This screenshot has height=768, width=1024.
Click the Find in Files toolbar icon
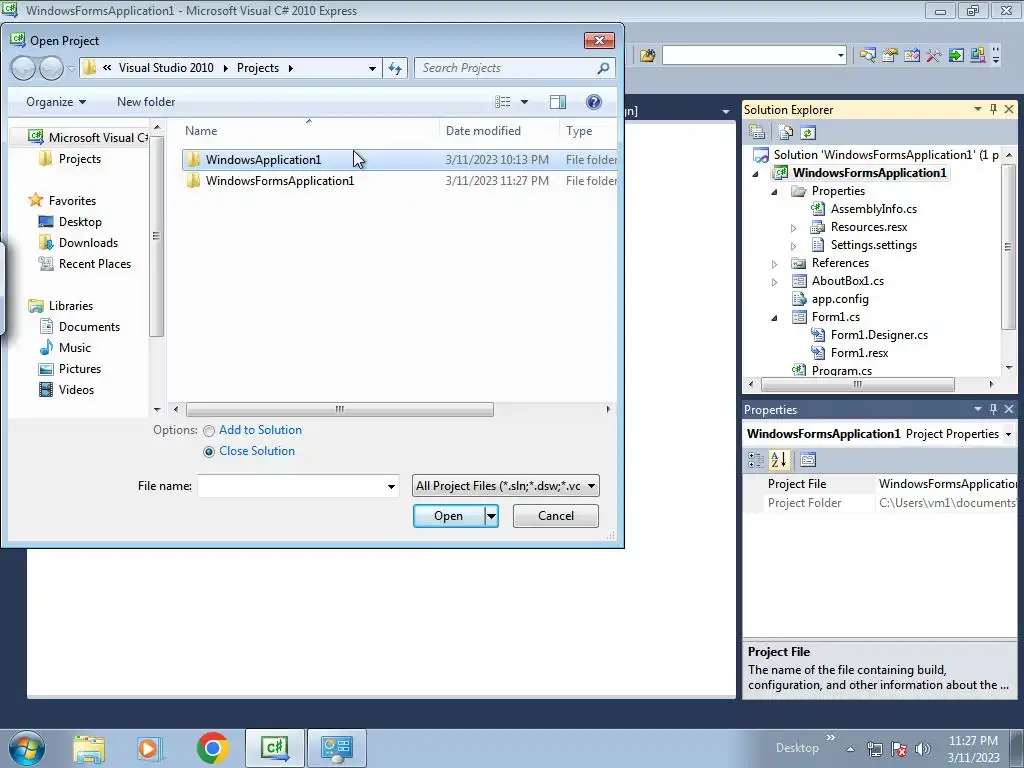click(x=647, y=56)
